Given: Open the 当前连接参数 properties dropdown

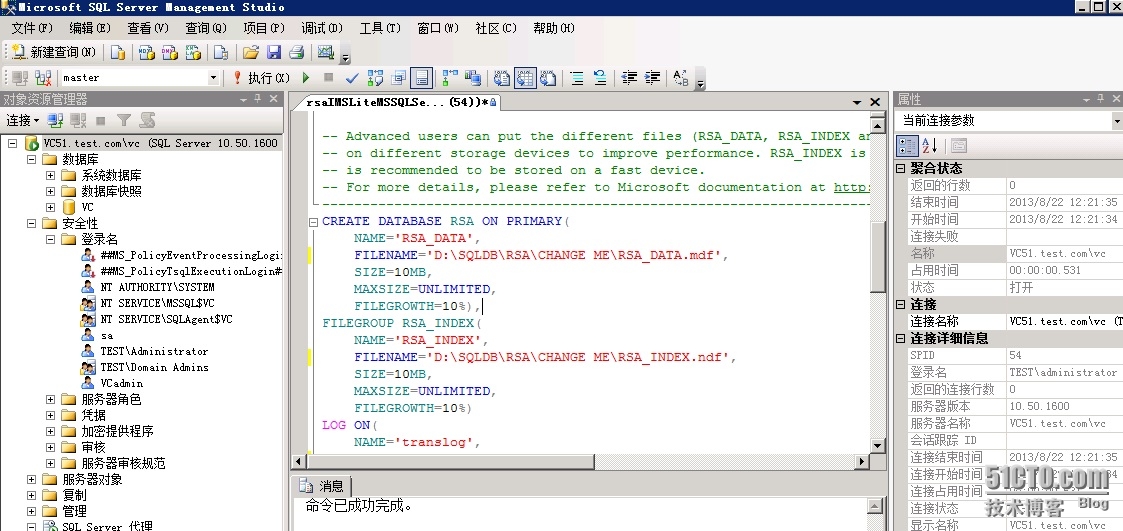Looking at the screenshot, I should [x=1117, y=120].
